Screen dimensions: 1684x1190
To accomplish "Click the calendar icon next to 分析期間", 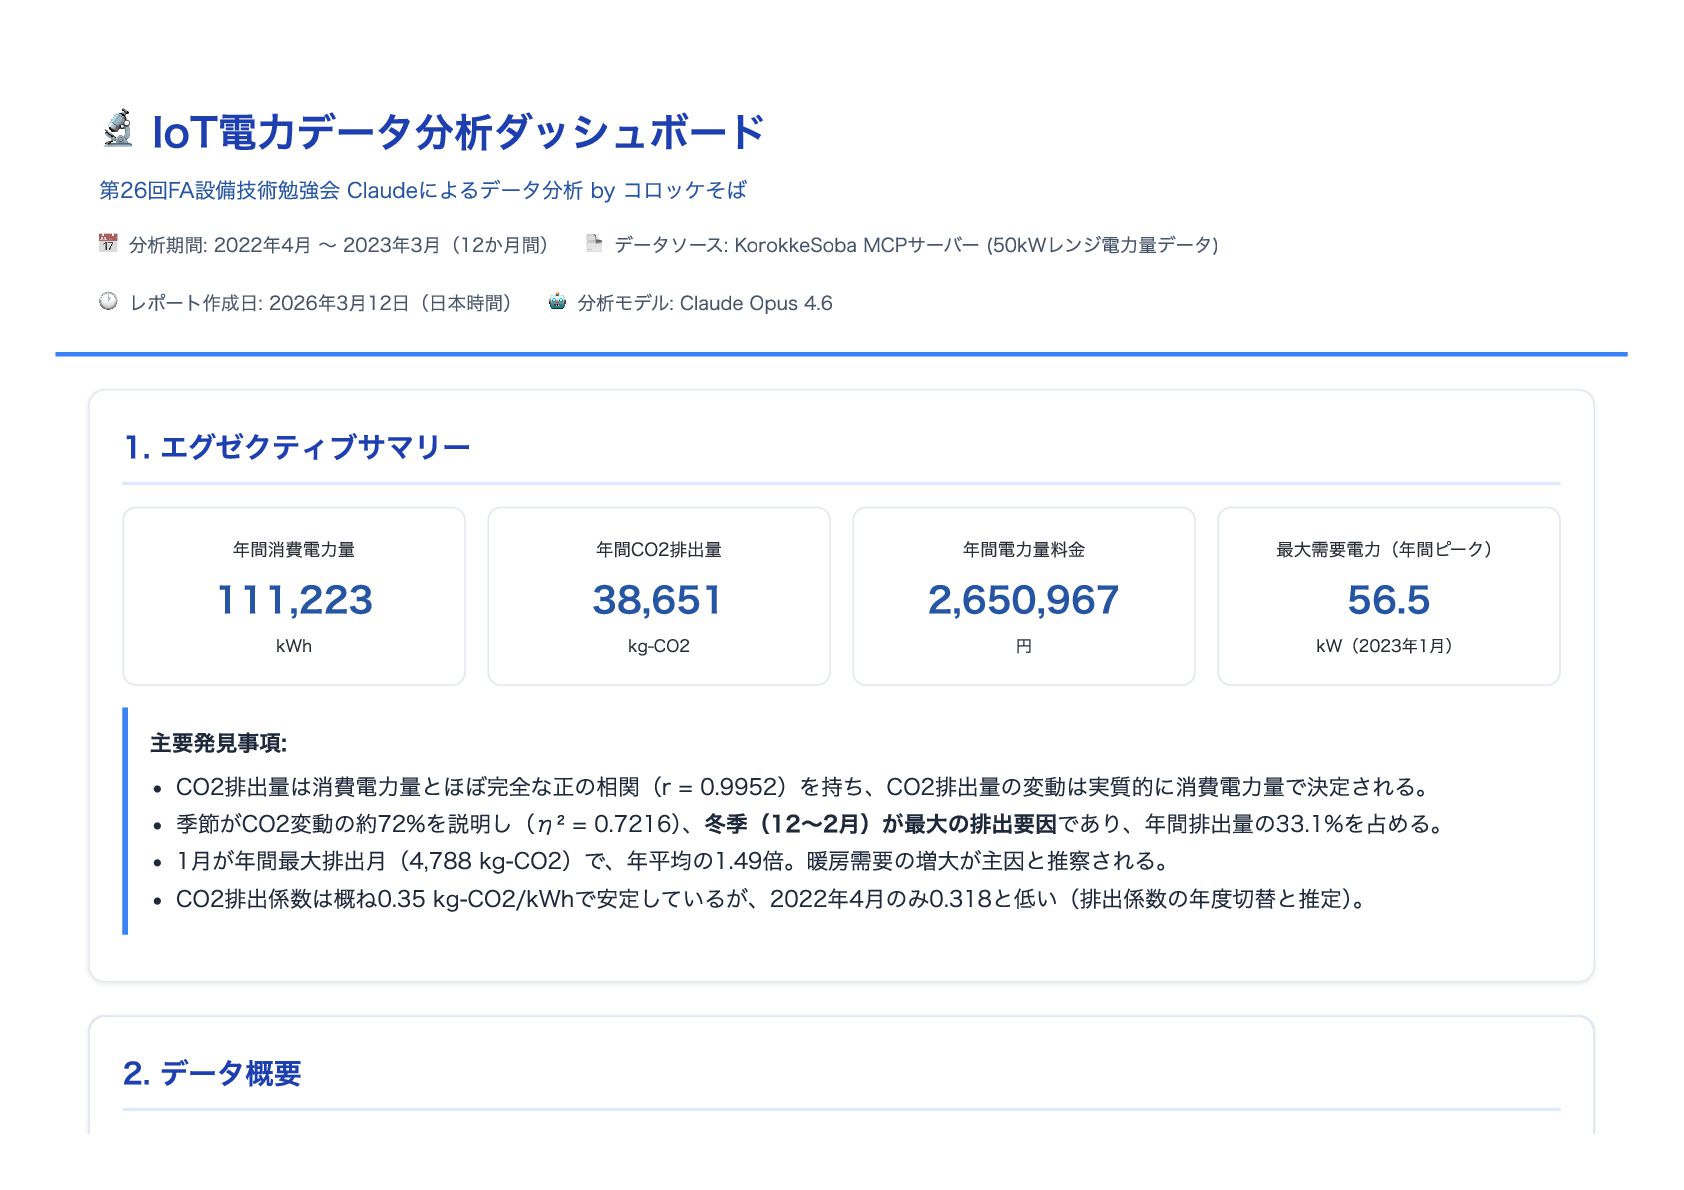I will coord(108,243).
